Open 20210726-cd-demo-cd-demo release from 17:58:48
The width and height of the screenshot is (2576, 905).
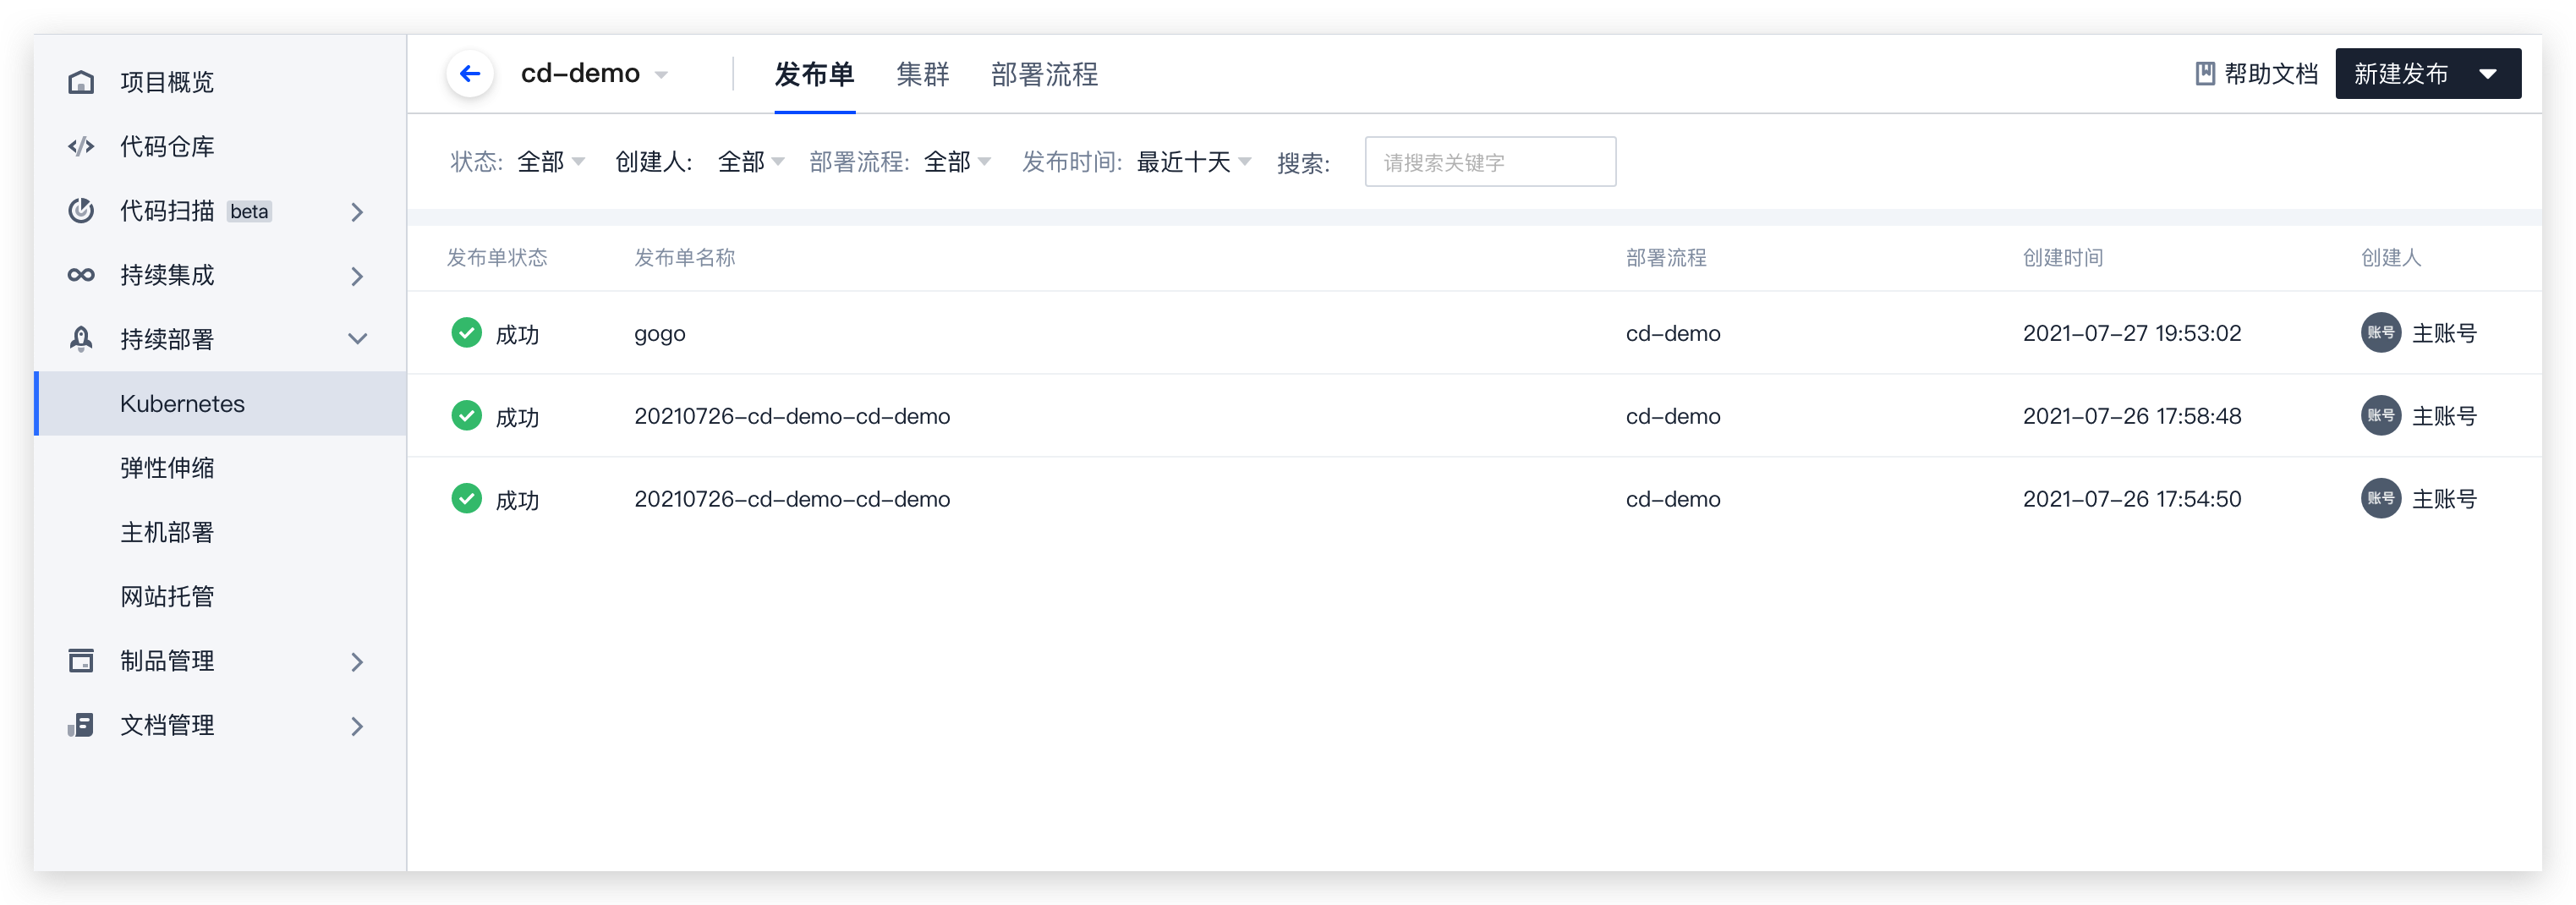coord(792,416)
